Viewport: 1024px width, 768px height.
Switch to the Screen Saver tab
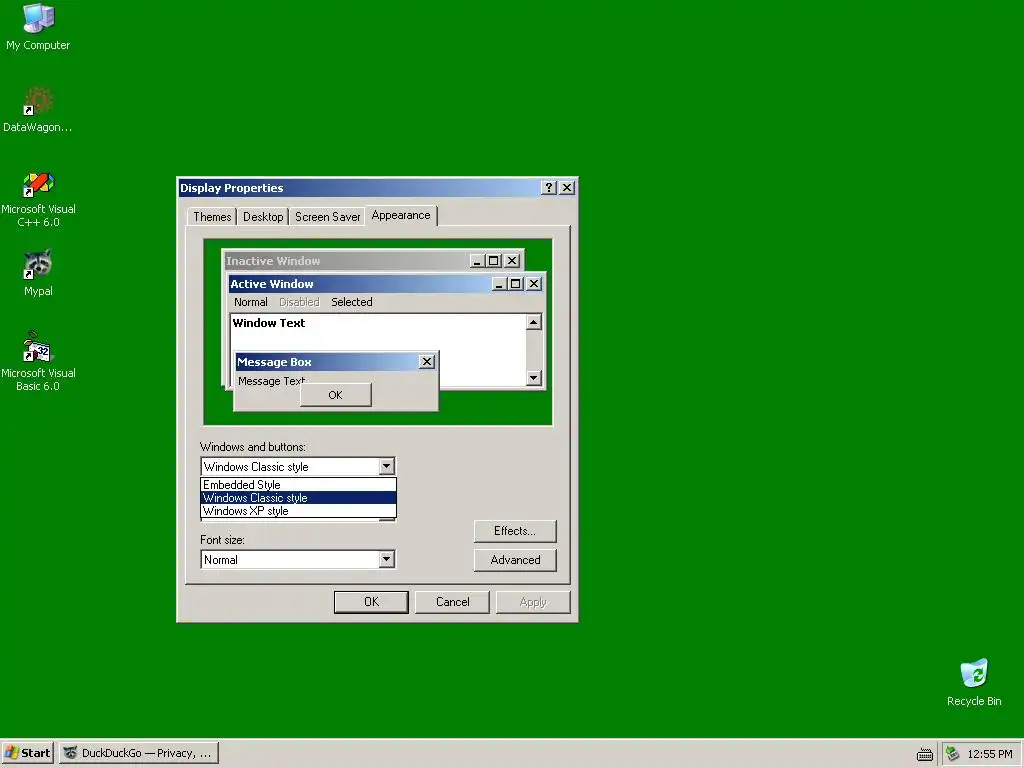[x=327, y=217]
